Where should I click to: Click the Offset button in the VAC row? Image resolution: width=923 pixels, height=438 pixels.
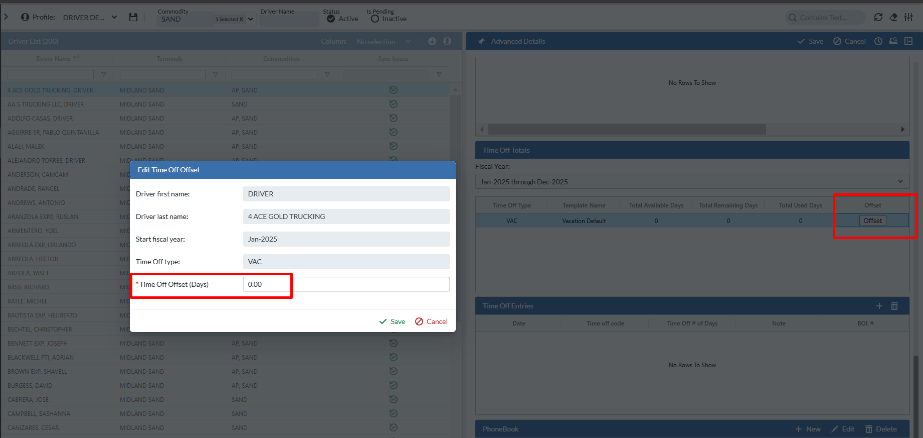872,221
